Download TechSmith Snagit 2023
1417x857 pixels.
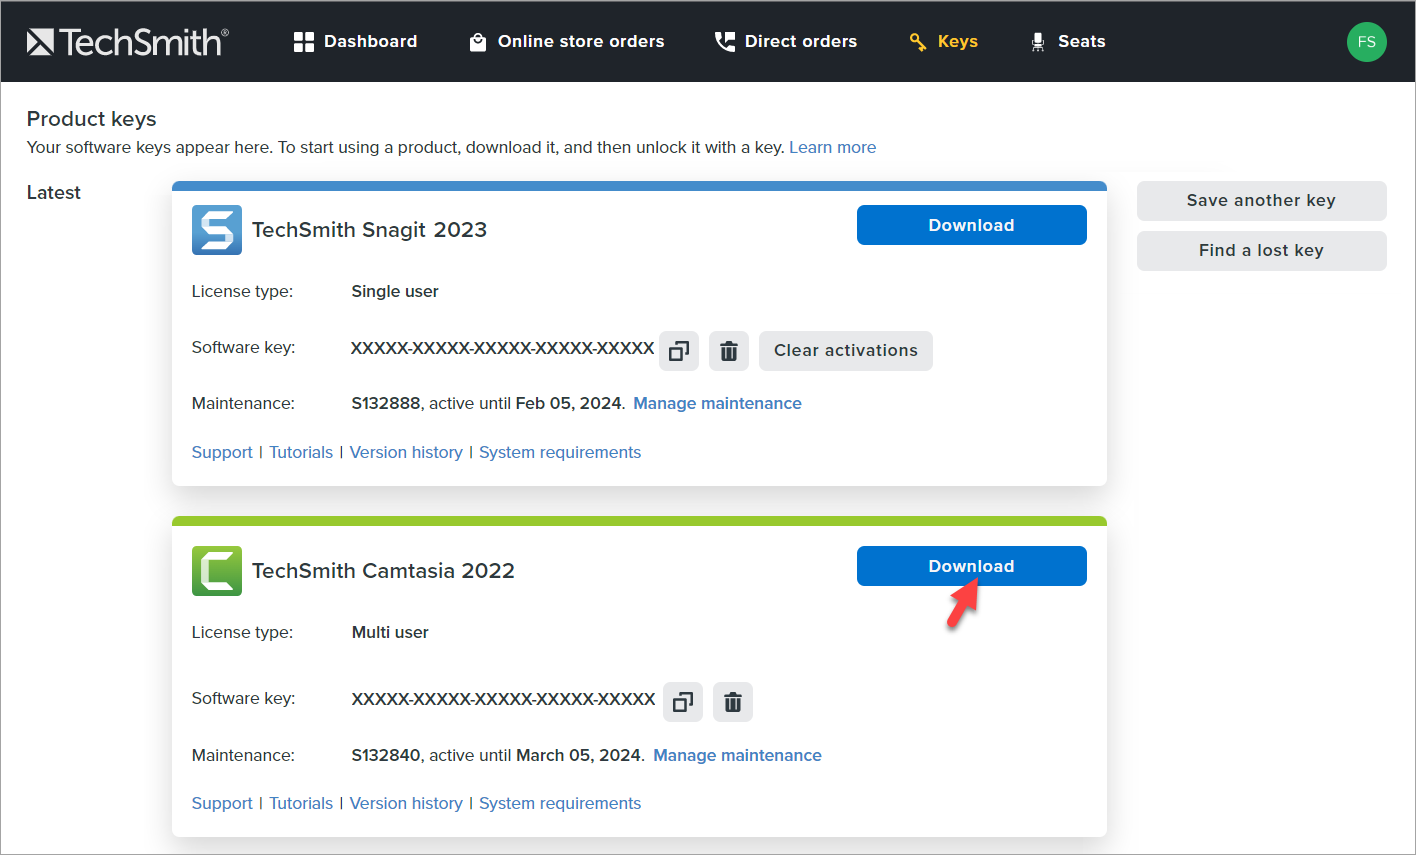pyautogui.click(x=971, y=225)
